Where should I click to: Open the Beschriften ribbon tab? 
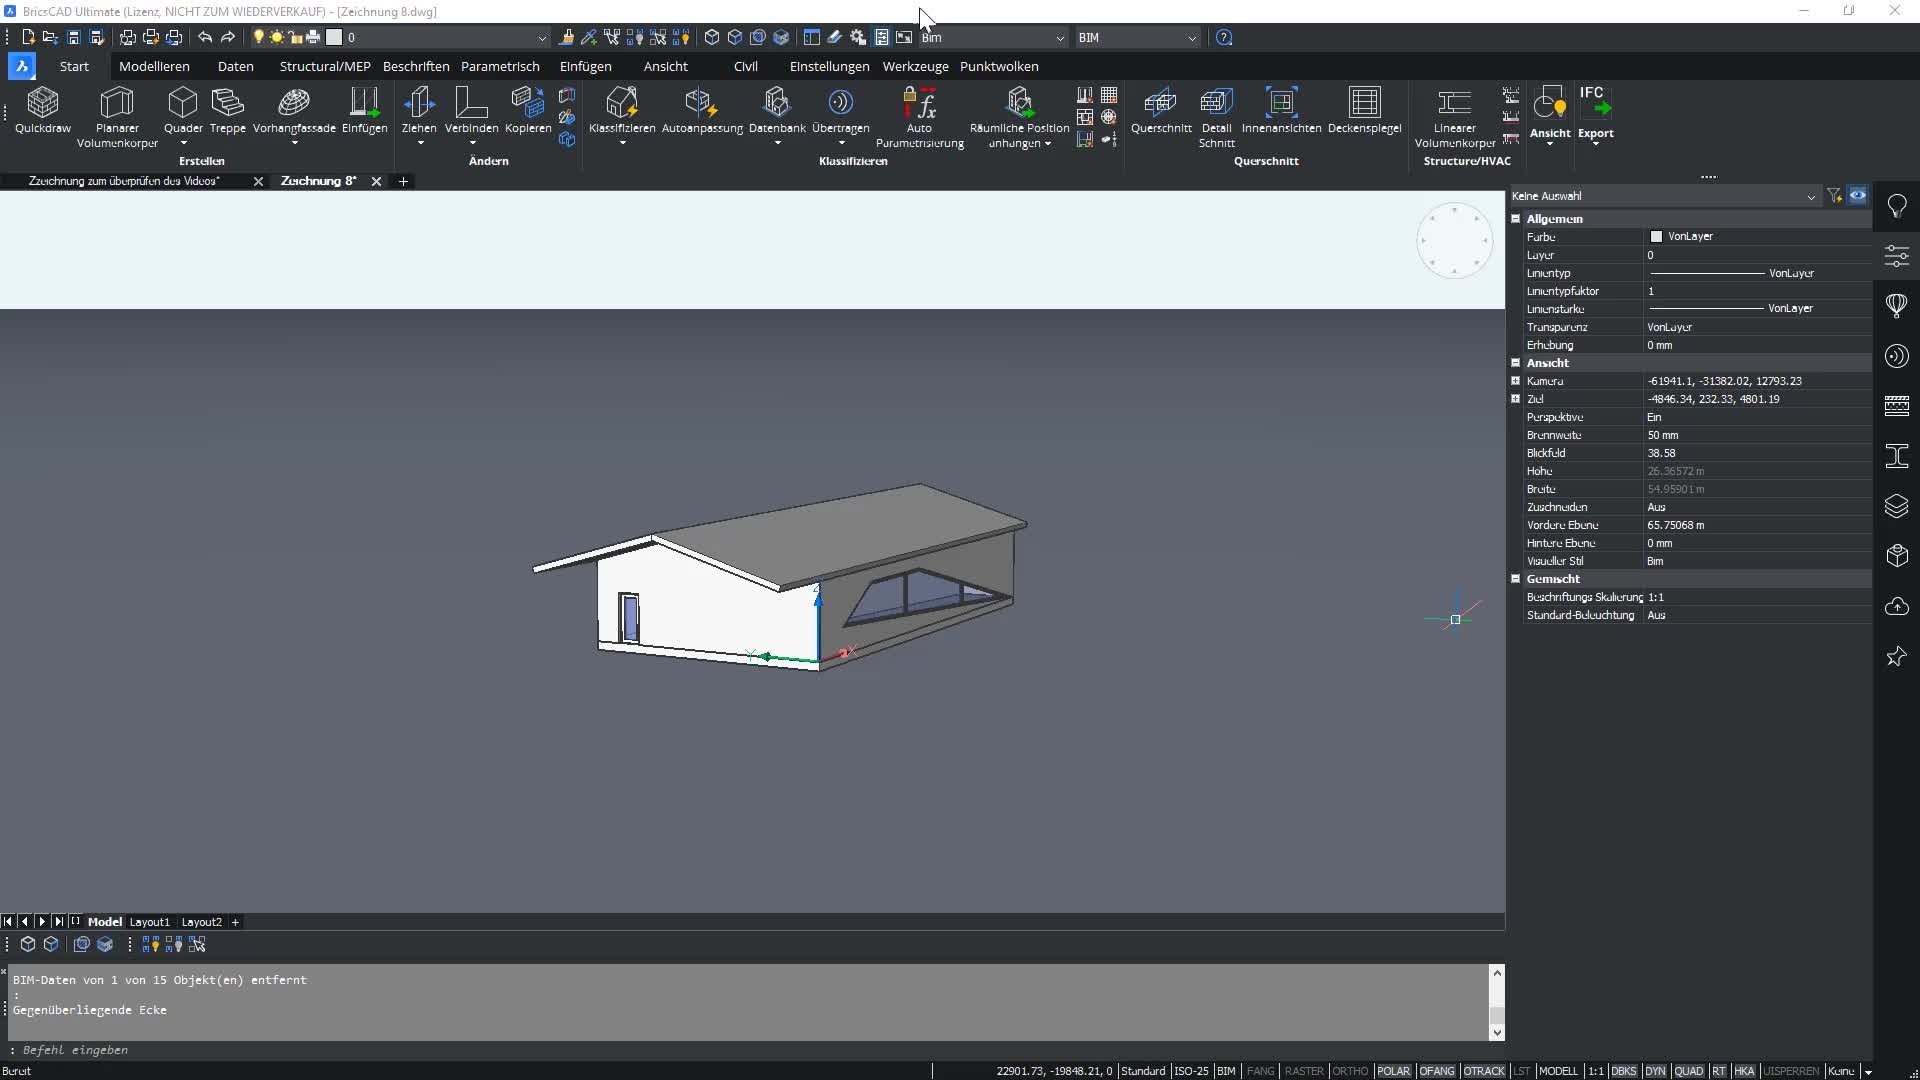[416, 66]
